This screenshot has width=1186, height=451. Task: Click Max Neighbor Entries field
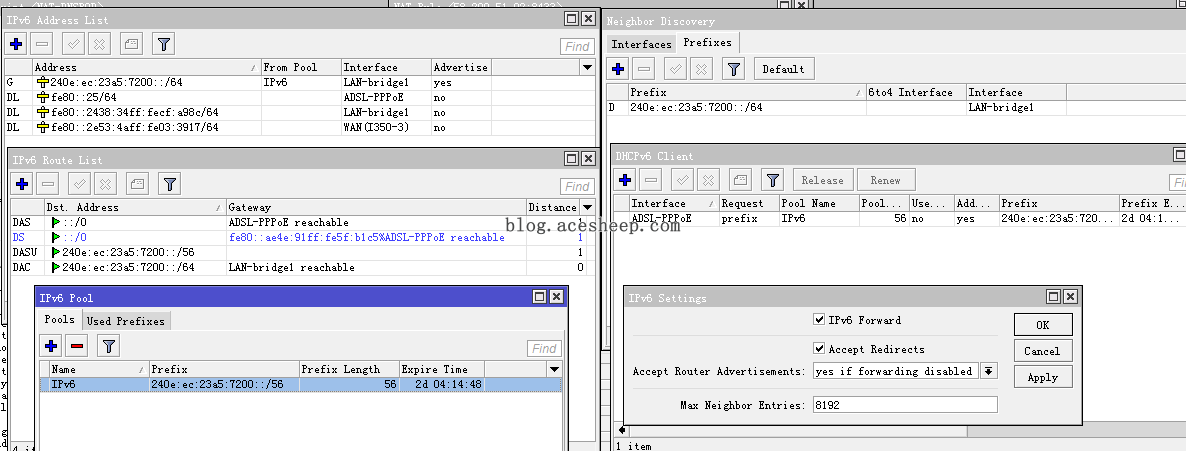click(x=905, y=405)
